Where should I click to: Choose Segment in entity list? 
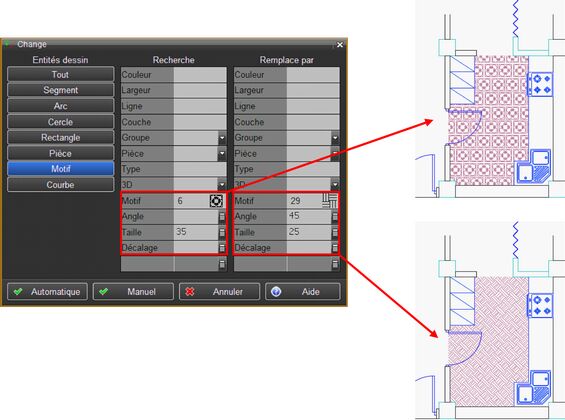coord(61,90)
